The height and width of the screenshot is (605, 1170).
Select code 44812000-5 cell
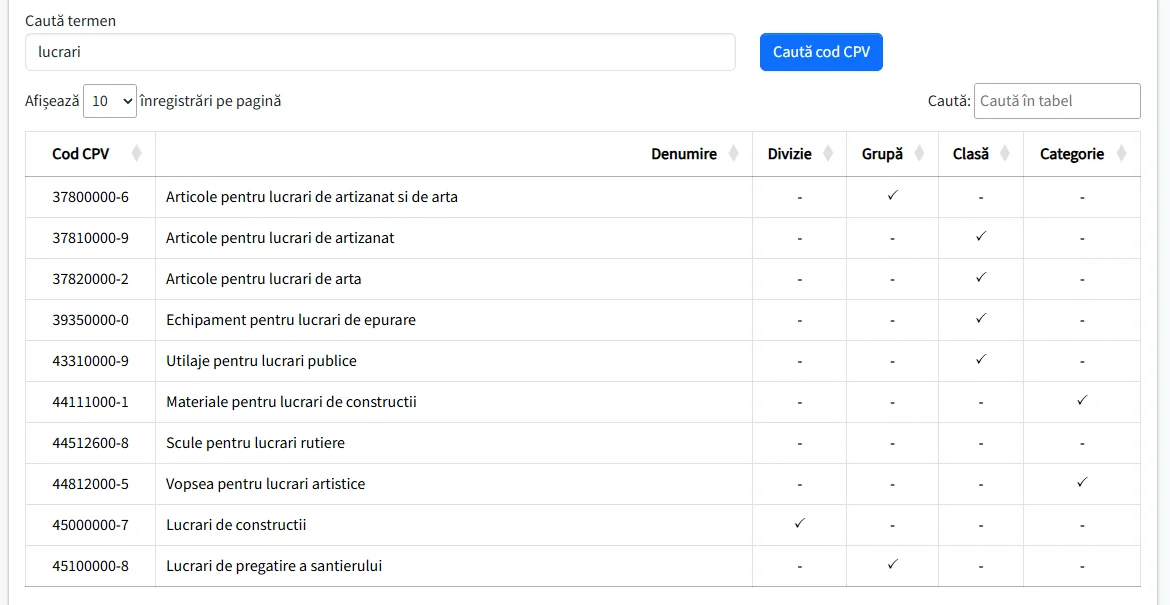click(x=90, y=484)
